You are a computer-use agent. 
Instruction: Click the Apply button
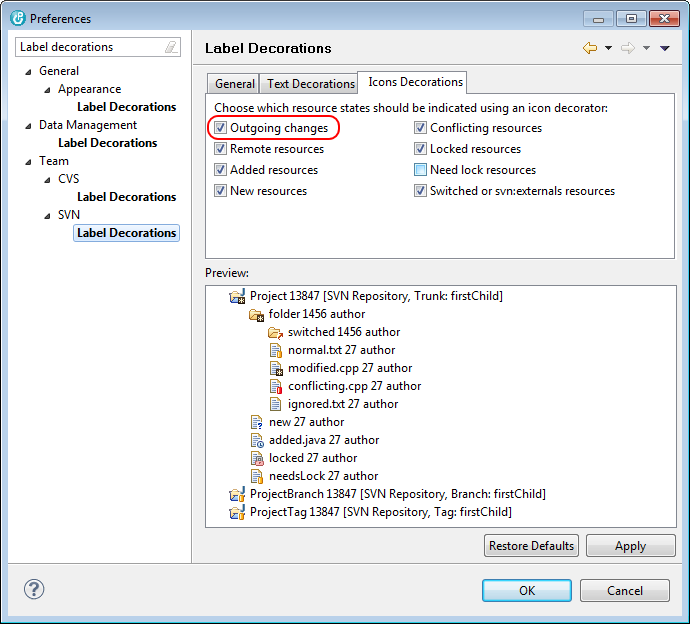pos(630,546)
